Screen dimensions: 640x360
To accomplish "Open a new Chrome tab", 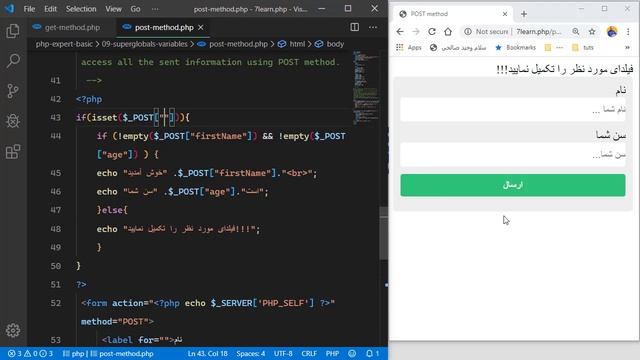I will point(524,14).
